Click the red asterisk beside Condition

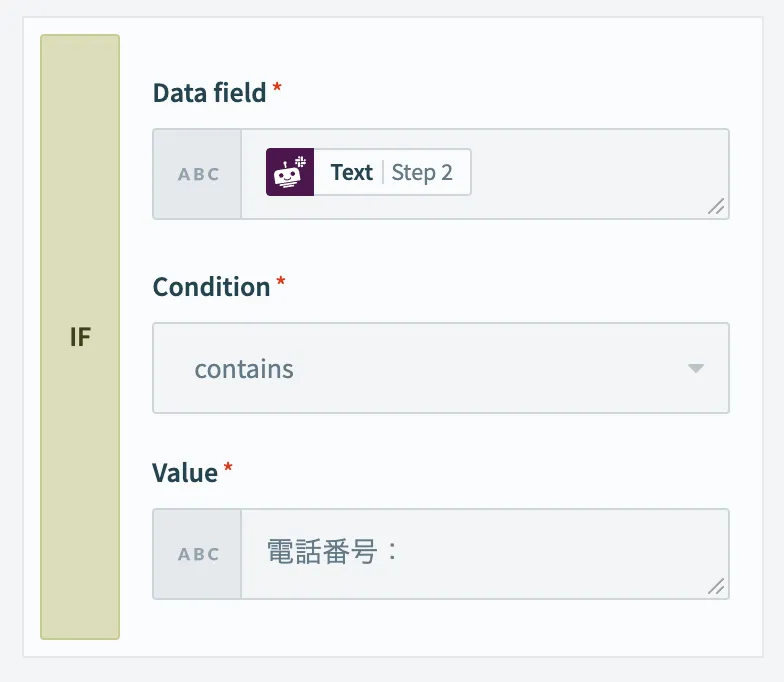(x=281, y=282)
